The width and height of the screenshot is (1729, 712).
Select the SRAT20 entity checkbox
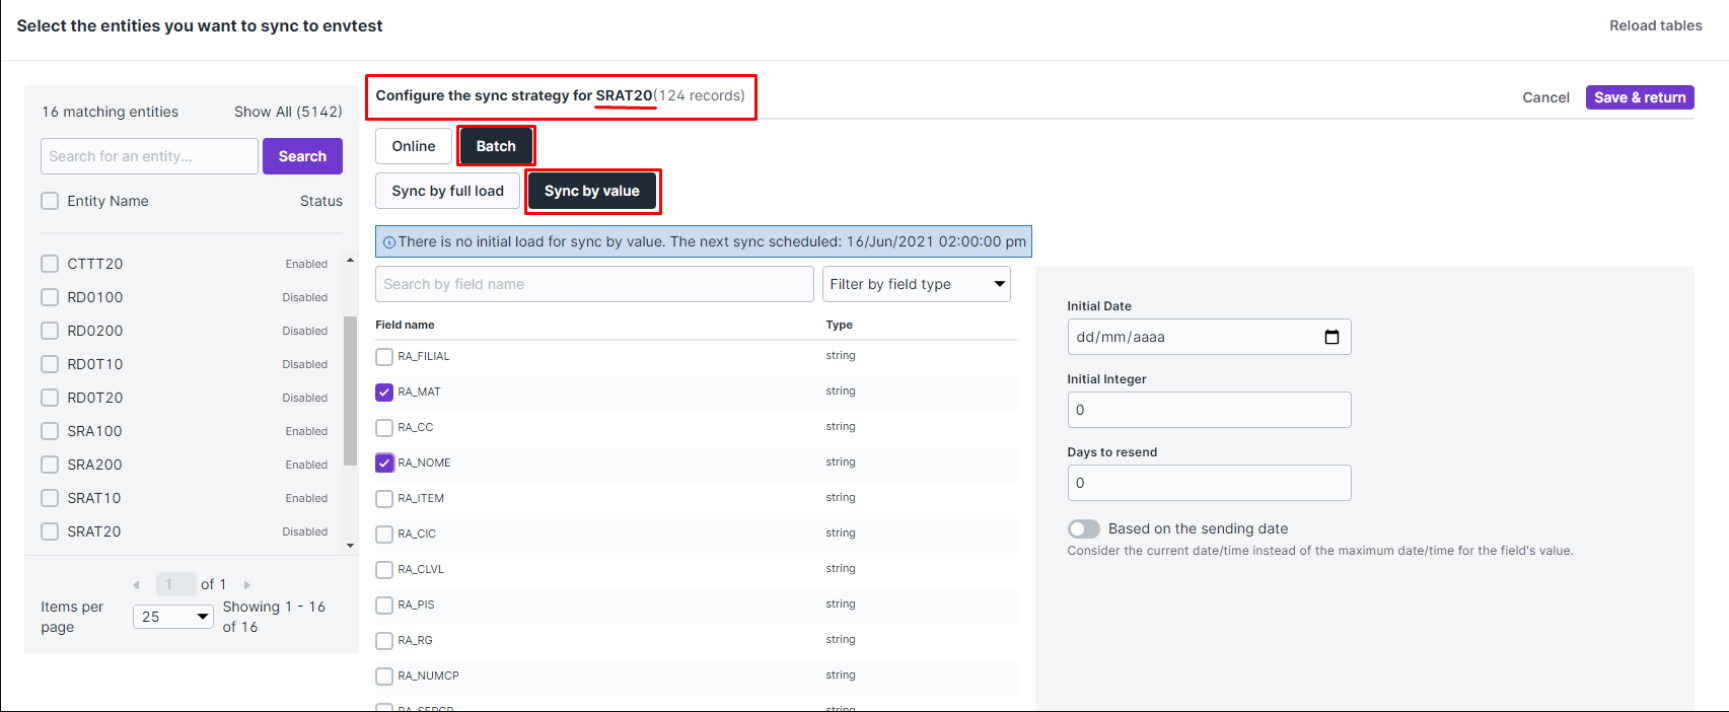tap(49, 532)
